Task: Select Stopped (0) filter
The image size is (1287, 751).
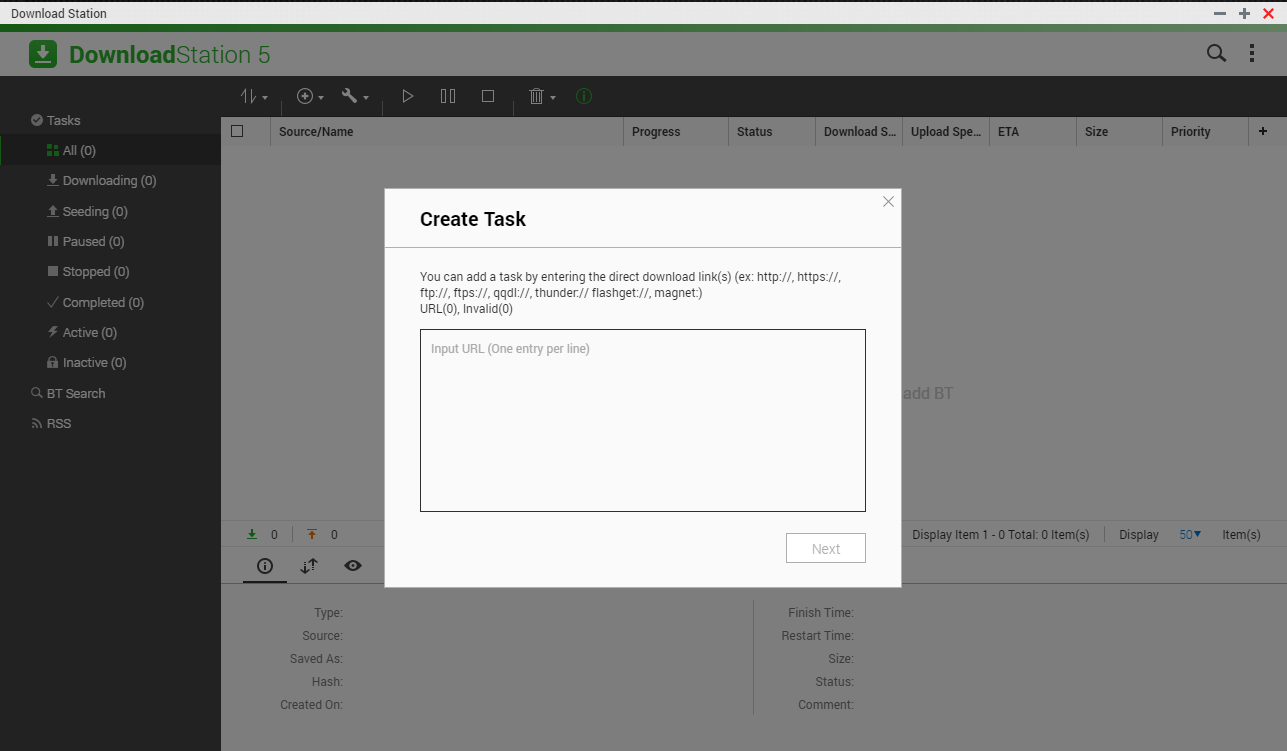Action: point(110,272)
